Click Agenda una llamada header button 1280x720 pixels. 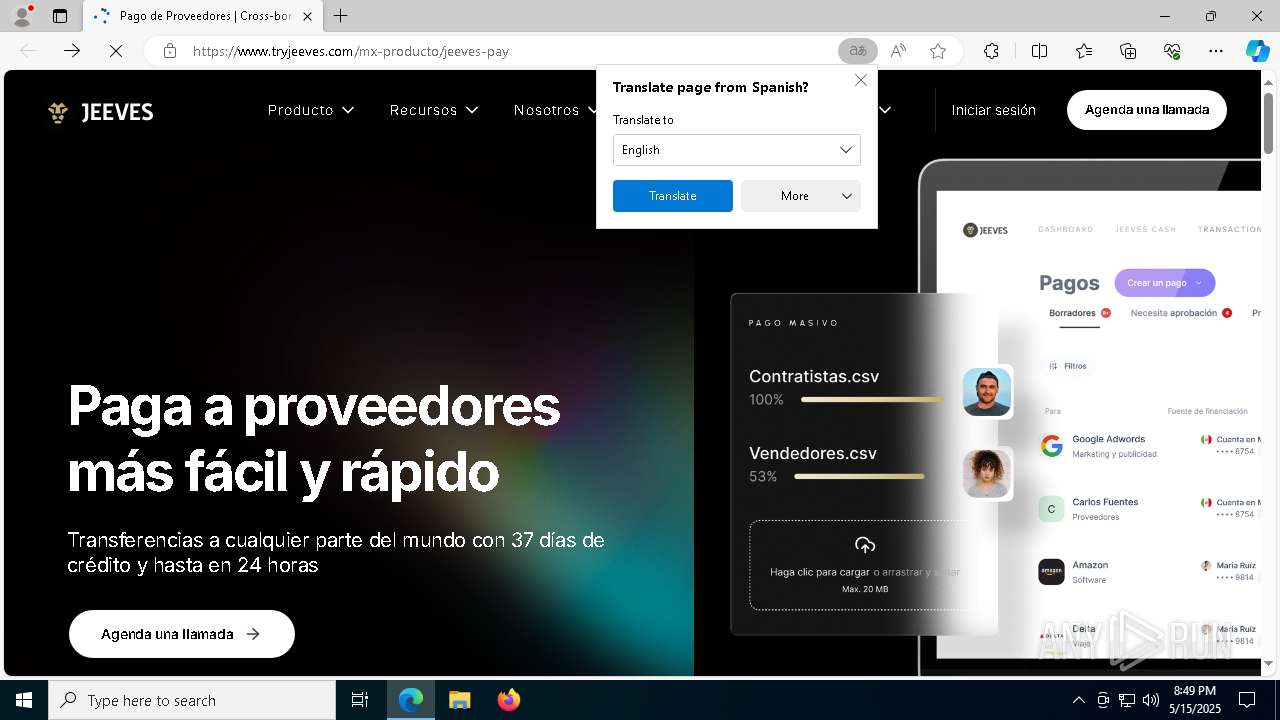tap(1147, 110)
